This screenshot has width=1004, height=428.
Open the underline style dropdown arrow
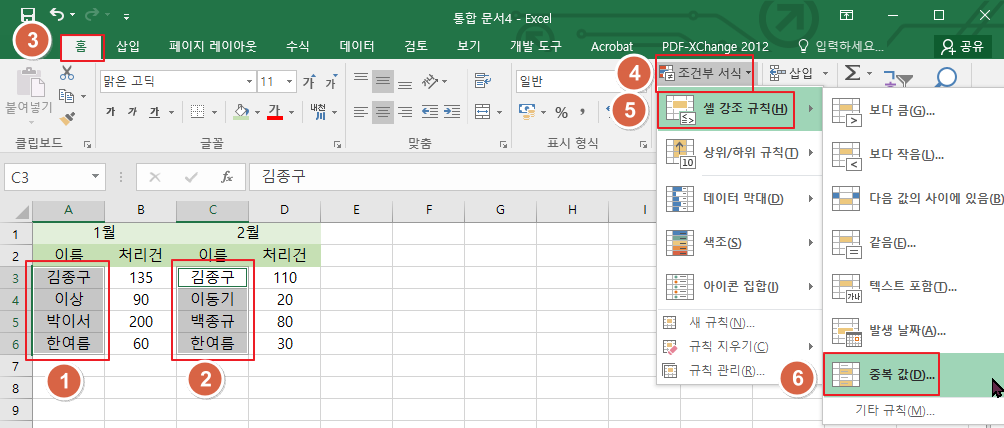coord(172,113)
